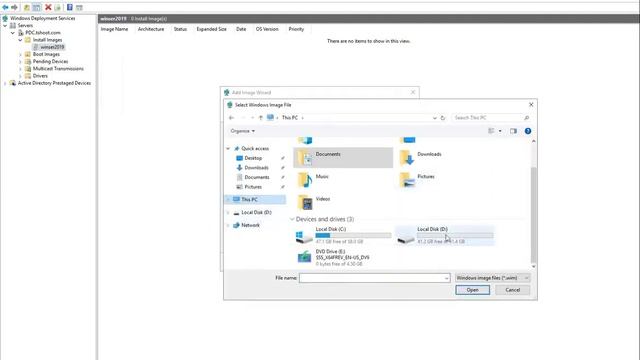Select Multicast Transmissions in the tree
Viewport: 640px width, 360px height.
point(58,69)
